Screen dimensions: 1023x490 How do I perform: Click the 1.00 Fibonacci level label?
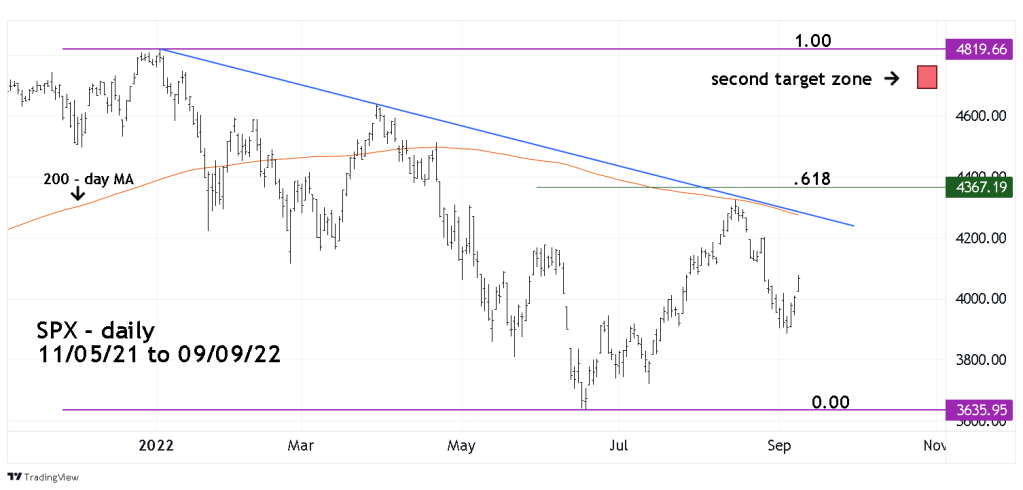tap(814, 41)
